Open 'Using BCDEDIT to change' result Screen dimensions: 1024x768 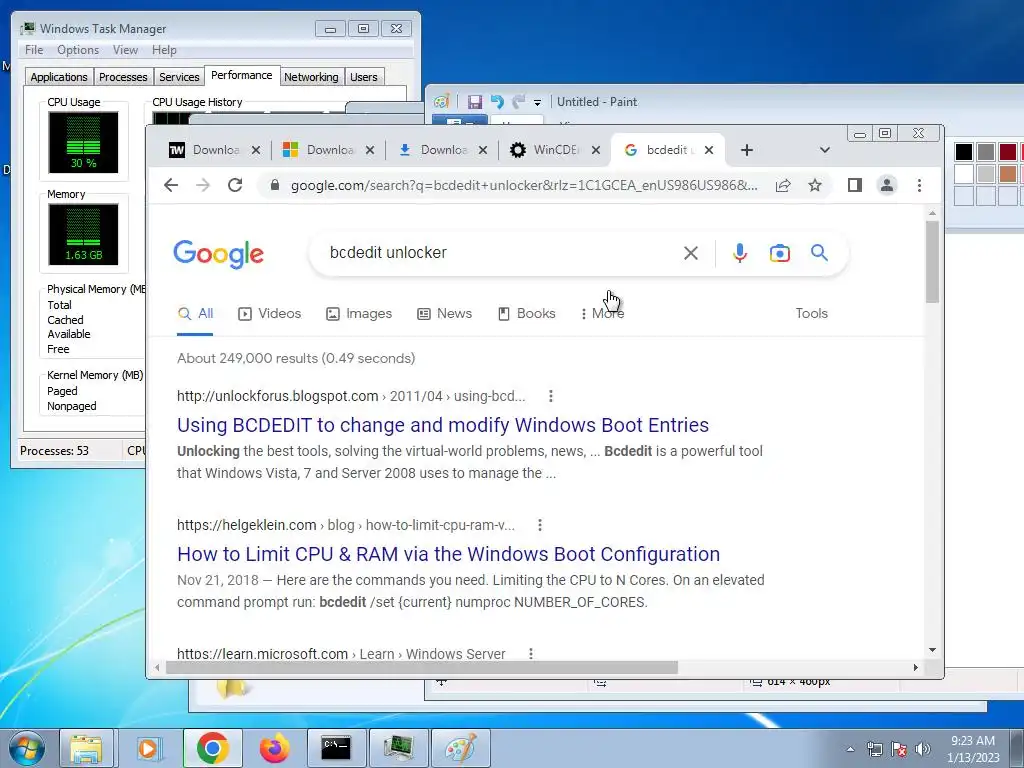[x=443, y=425]
